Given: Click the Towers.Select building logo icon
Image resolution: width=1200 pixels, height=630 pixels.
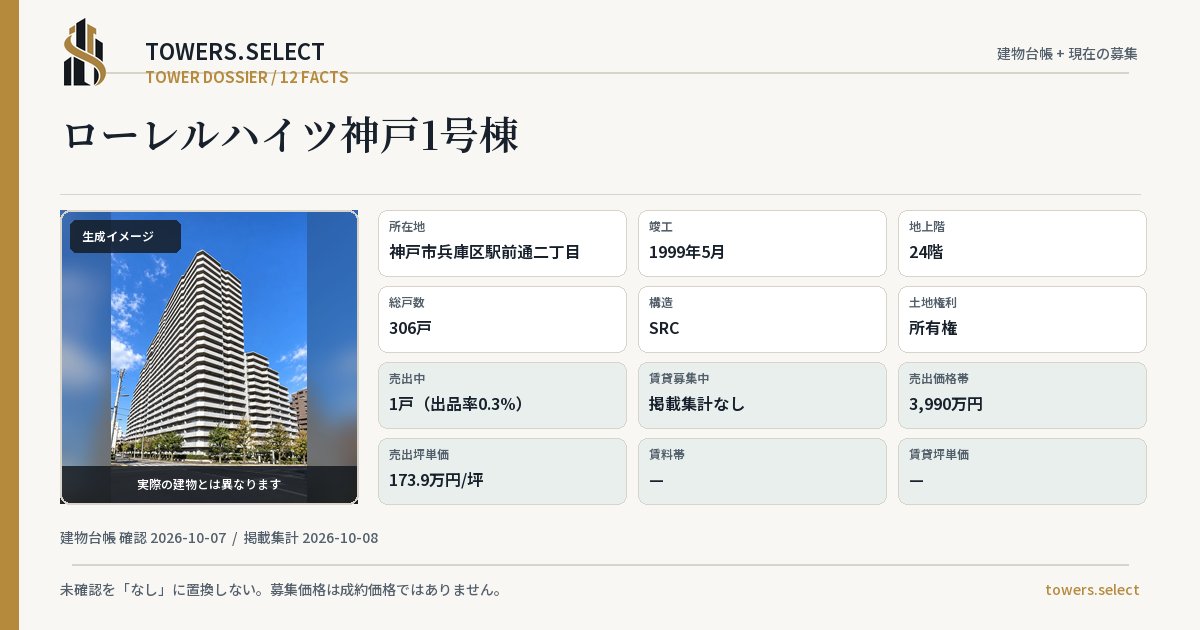Looking at the screenshot, I should point(85,52).
